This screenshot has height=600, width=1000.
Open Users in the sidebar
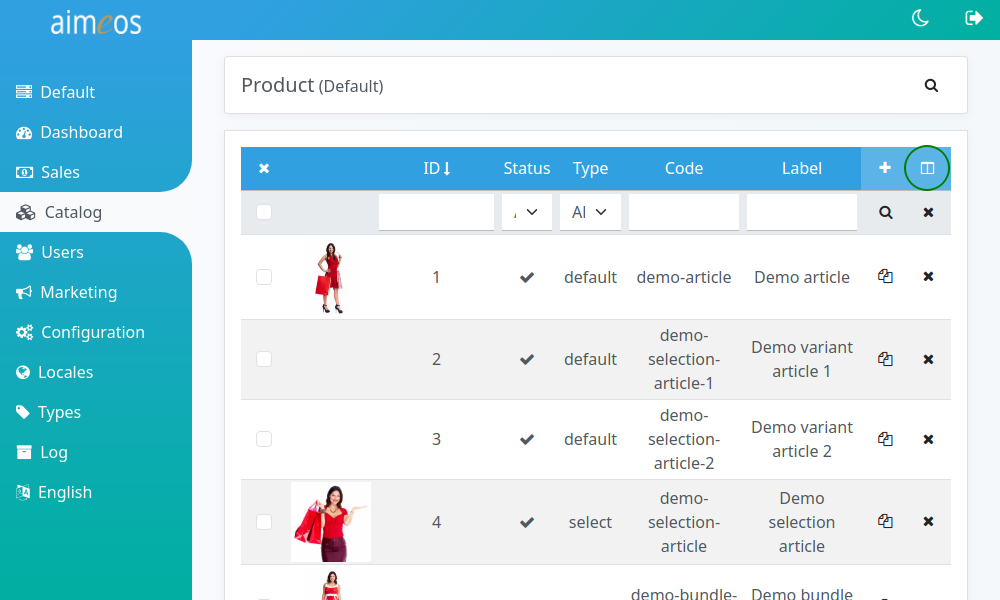50,252
